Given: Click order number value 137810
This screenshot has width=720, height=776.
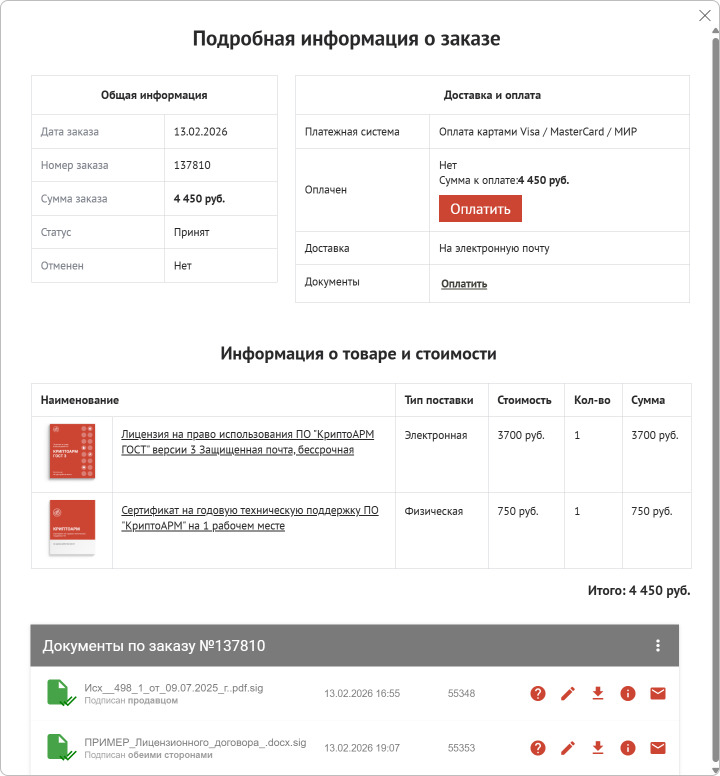Looking at the screenshot, I should [x=192, y=165].
